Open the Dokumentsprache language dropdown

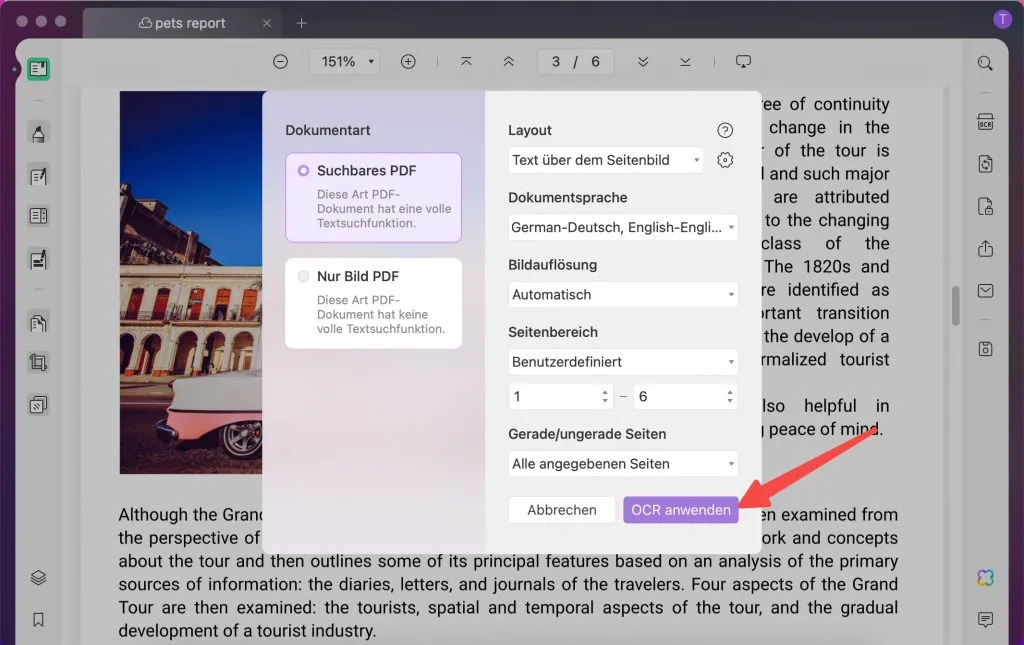point(623,227)
